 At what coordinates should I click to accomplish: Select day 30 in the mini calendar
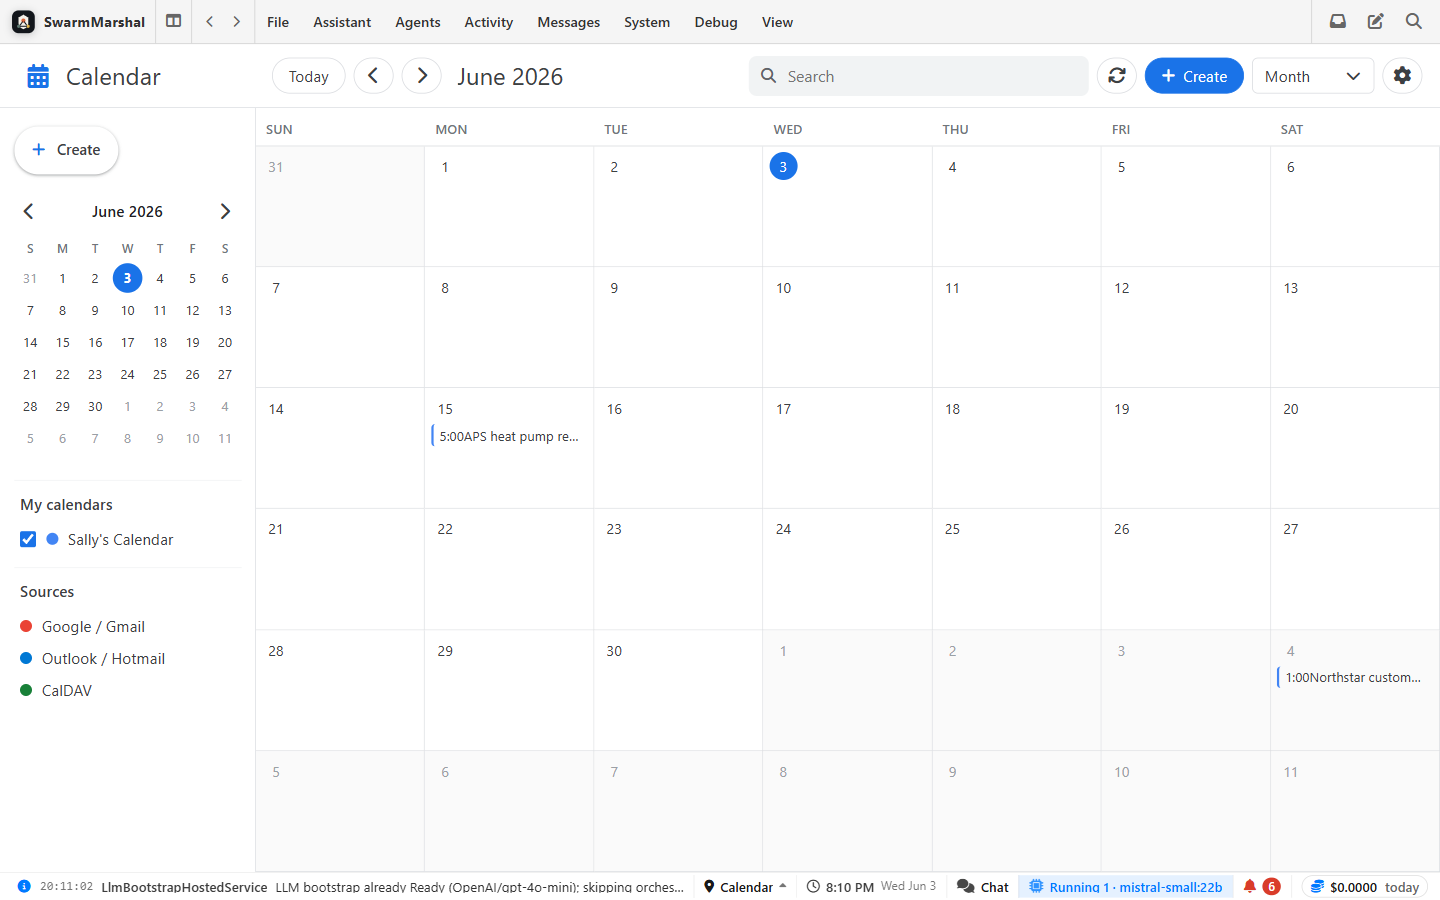(95, 406)
